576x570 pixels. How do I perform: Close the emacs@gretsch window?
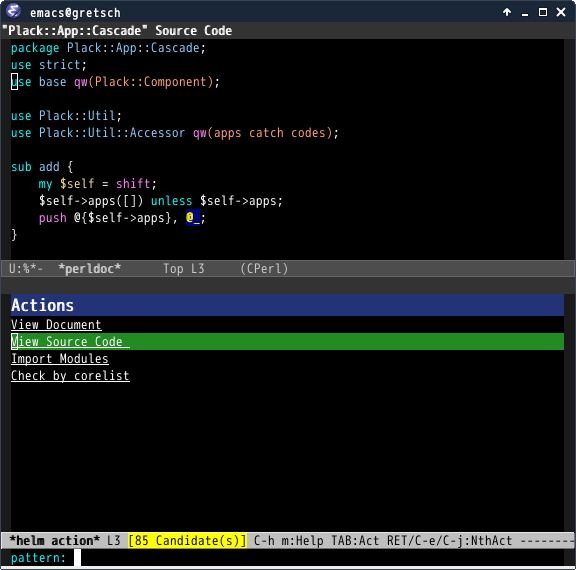pyautogui.click(x=561, y=12)
